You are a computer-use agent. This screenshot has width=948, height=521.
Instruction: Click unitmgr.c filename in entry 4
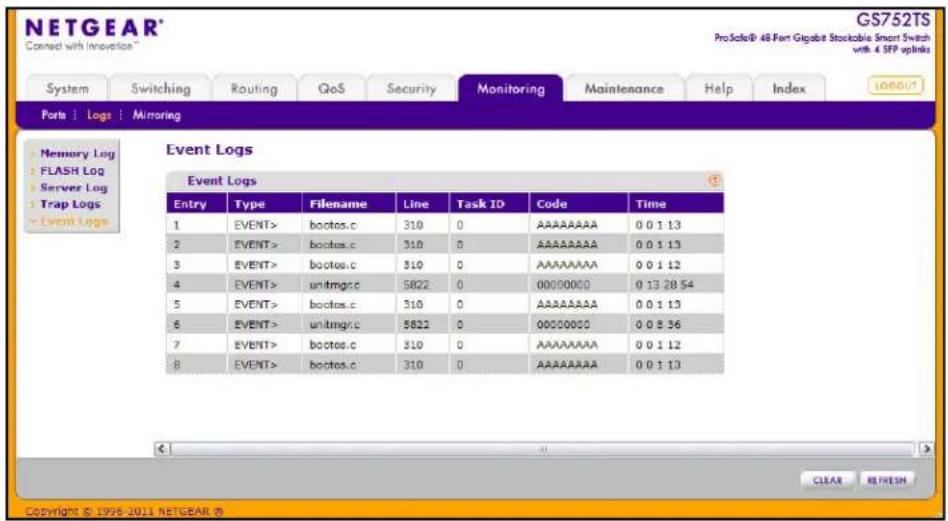point(335,284)
